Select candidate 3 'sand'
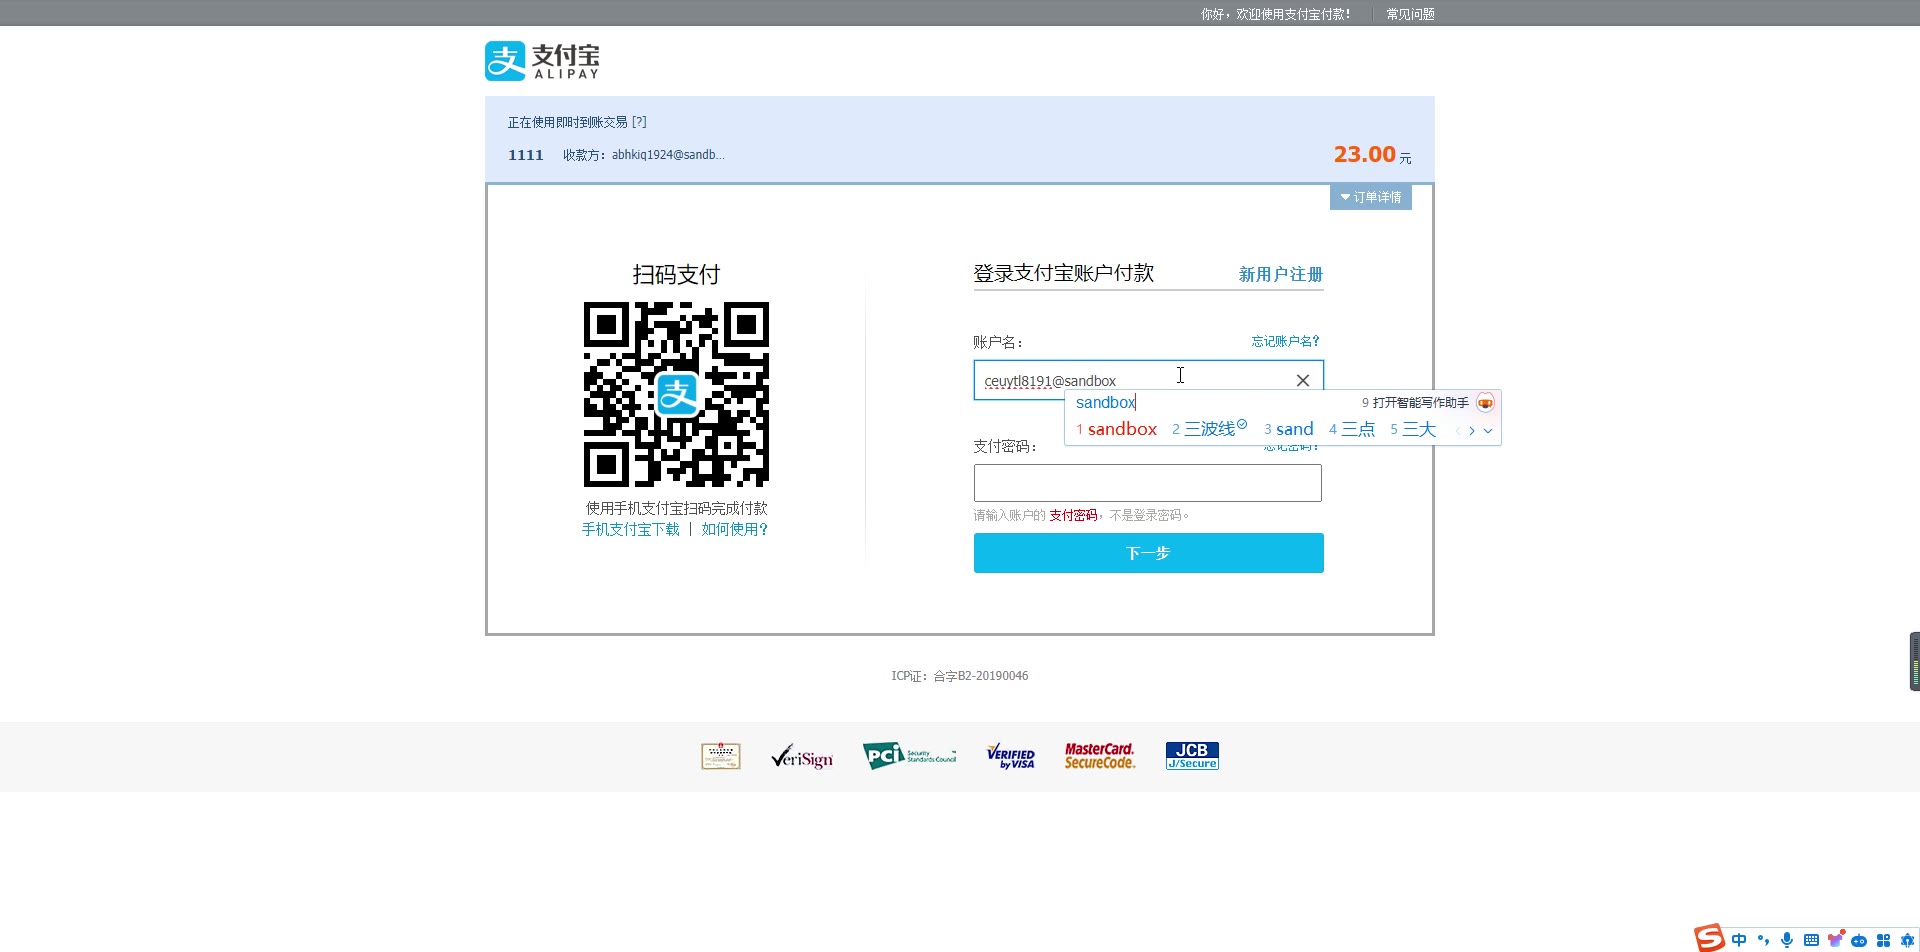 point(1288,429)
